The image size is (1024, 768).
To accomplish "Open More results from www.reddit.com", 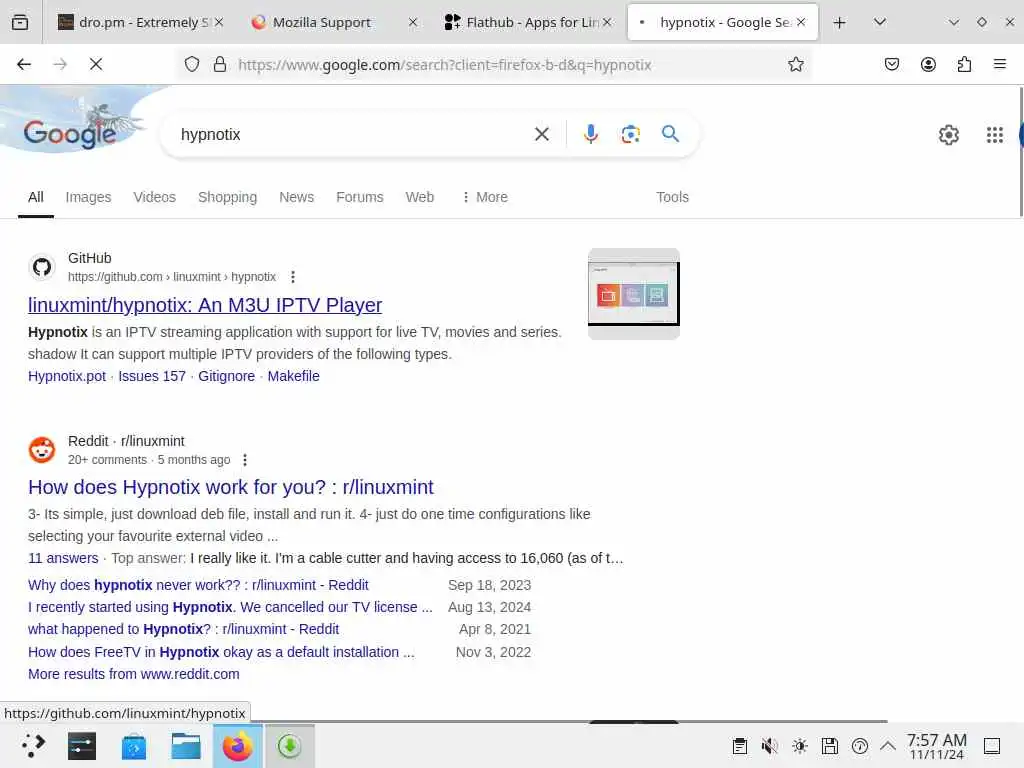I will click(x=134, y=674).
